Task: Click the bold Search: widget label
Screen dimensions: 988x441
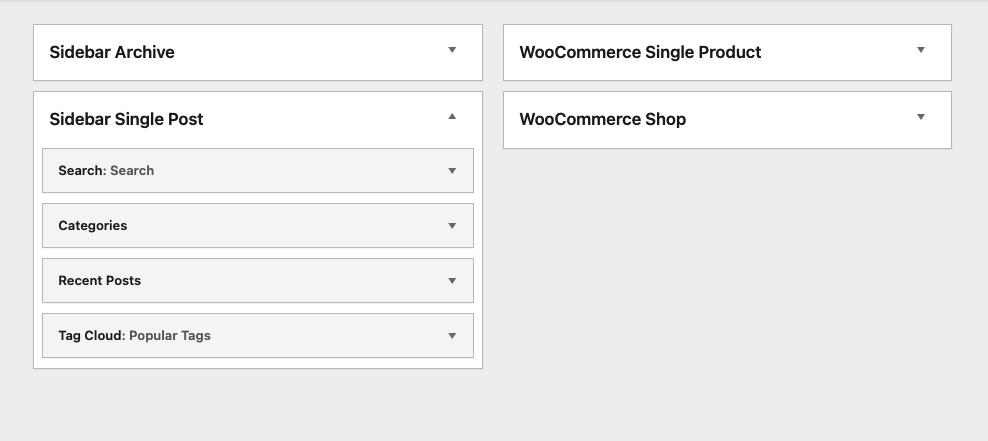Action: coord(81,171)
